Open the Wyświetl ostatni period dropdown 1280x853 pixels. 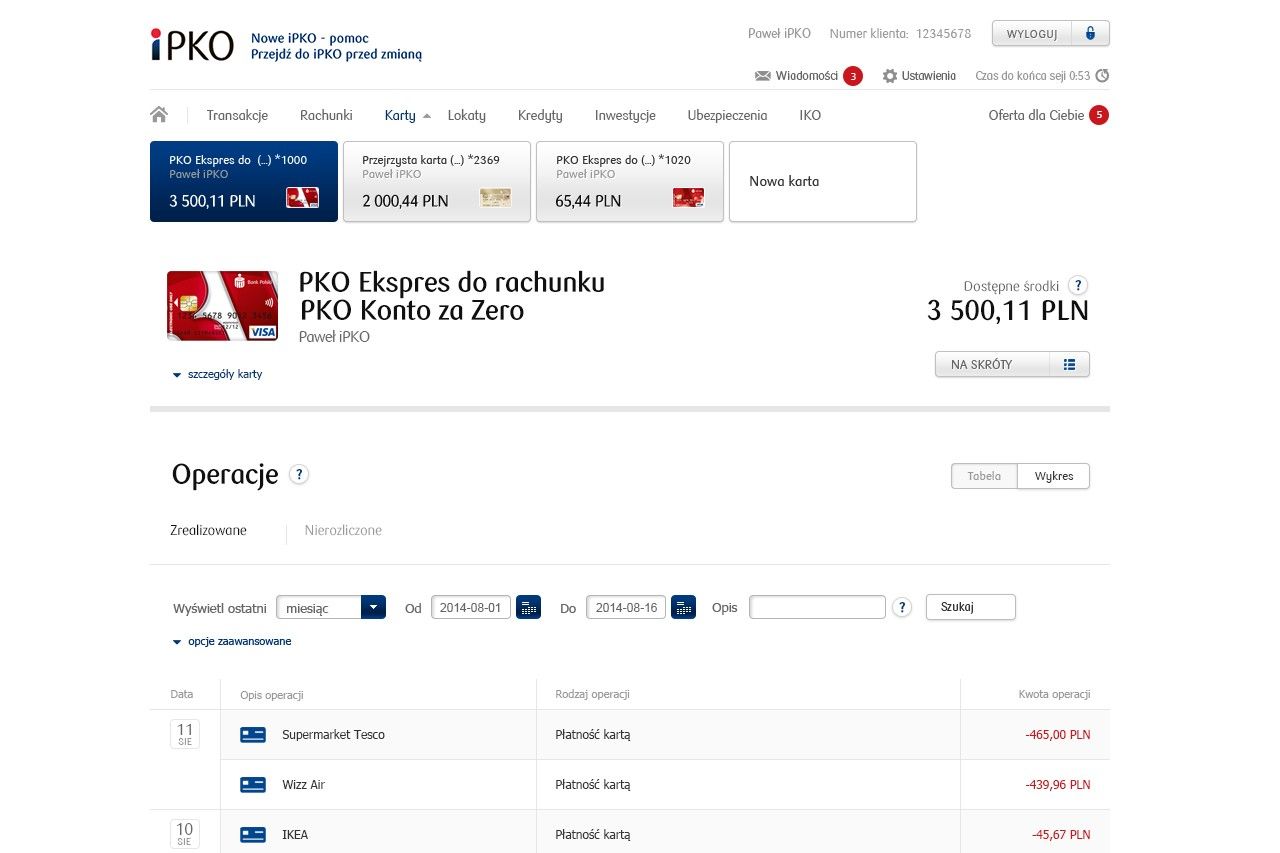[x=331, y=607]
